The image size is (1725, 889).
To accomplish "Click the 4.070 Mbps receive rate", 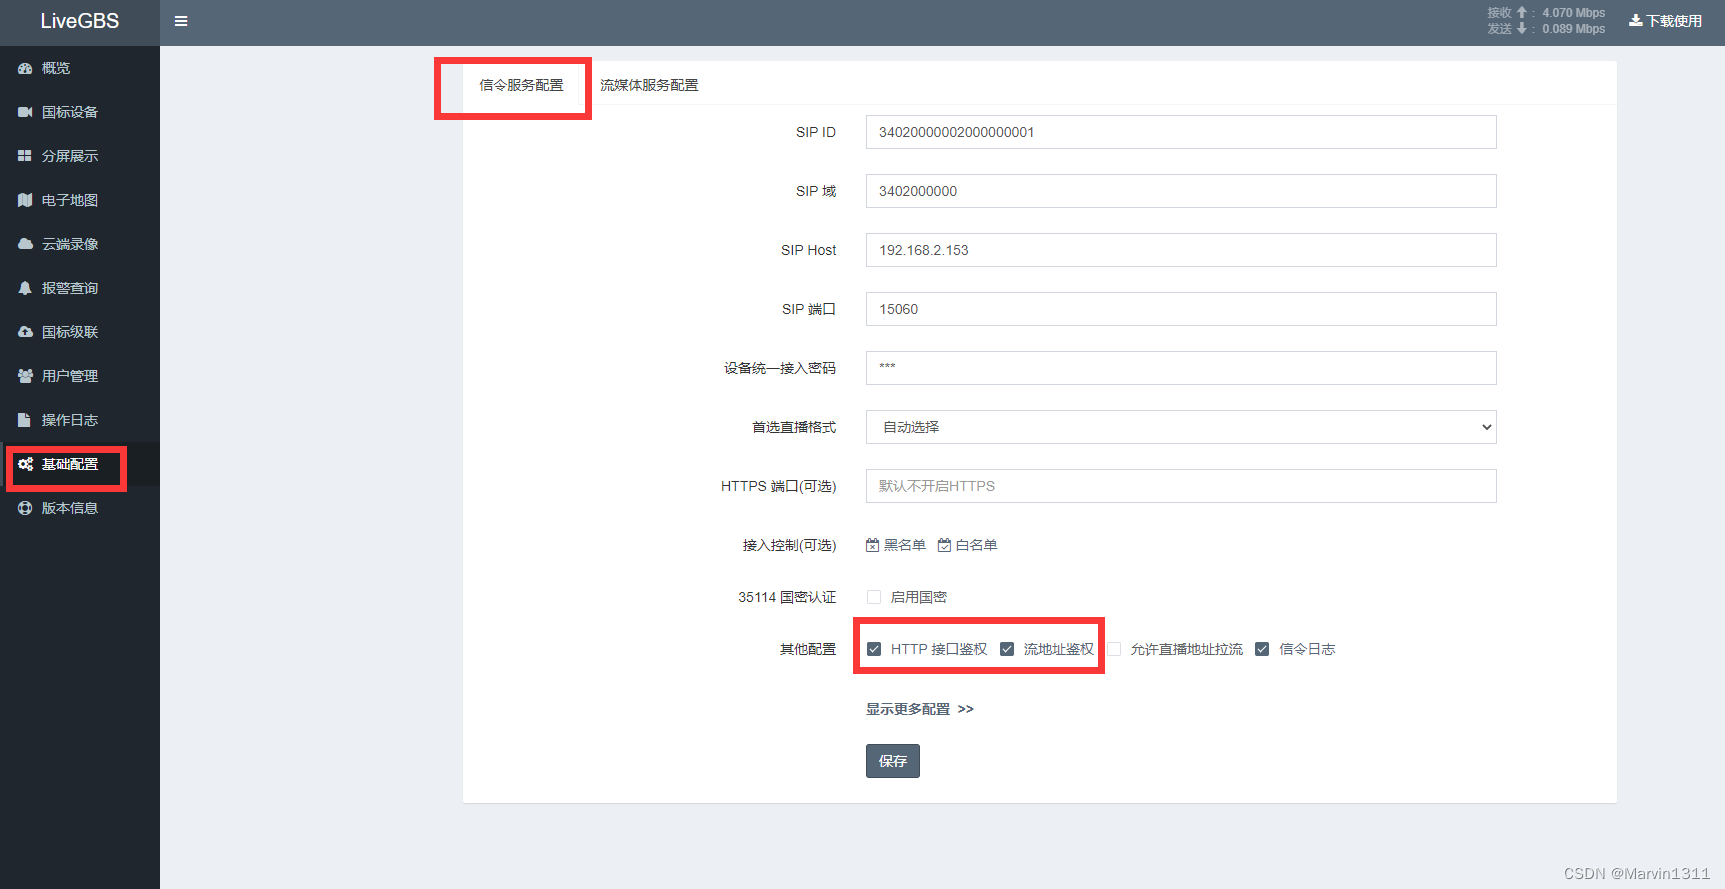I will point(1573,13).
